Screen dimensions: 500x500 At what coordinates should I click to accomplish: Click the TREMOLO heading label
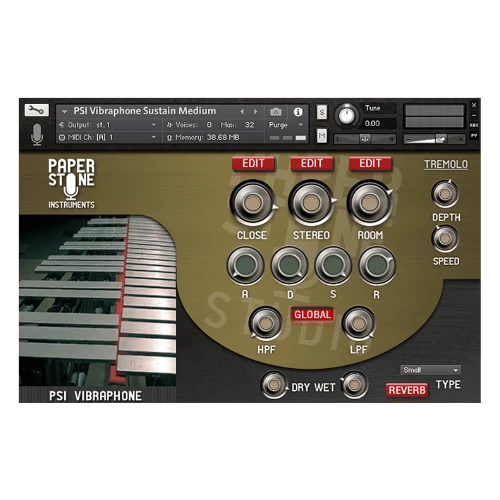446,164
